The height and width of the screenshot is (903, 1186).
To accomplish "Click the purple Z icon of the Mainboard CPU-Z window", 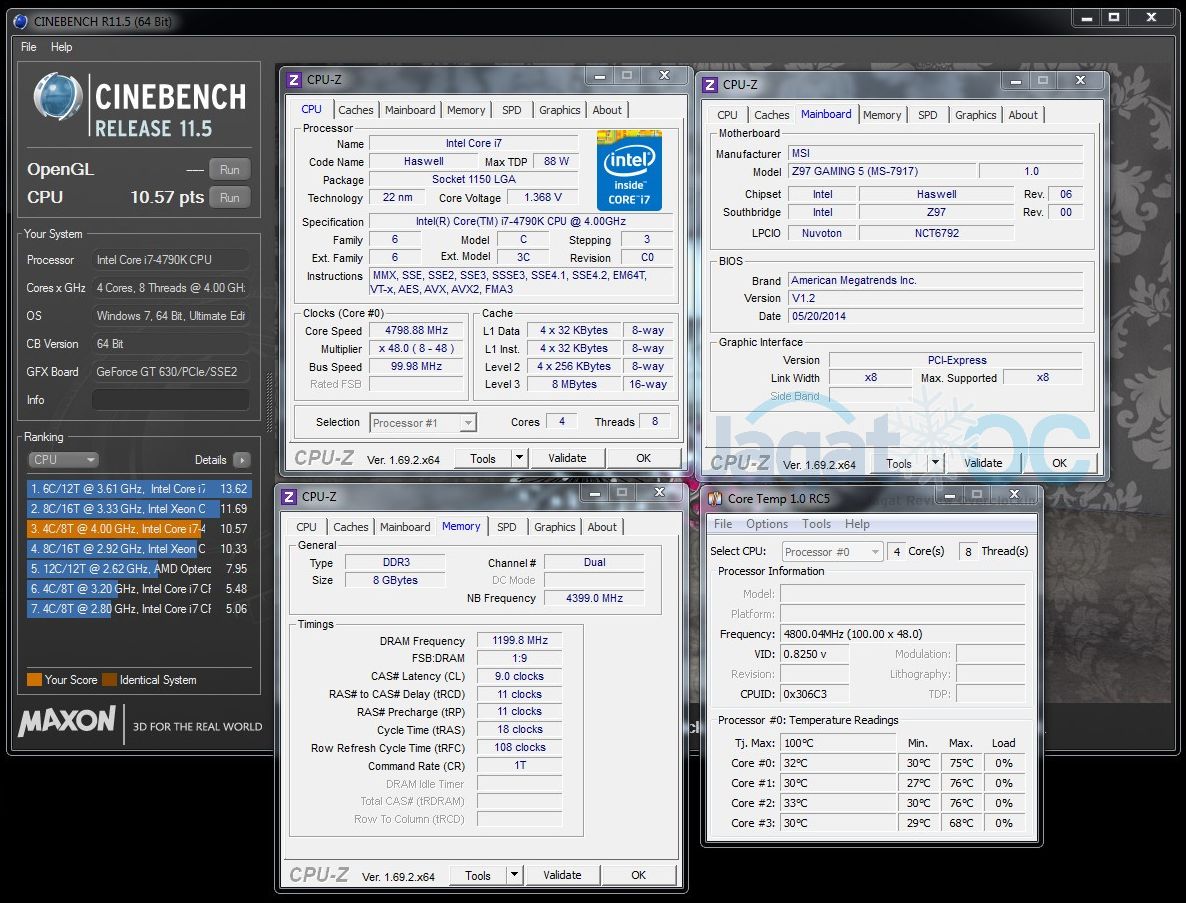I will [710, 85].
